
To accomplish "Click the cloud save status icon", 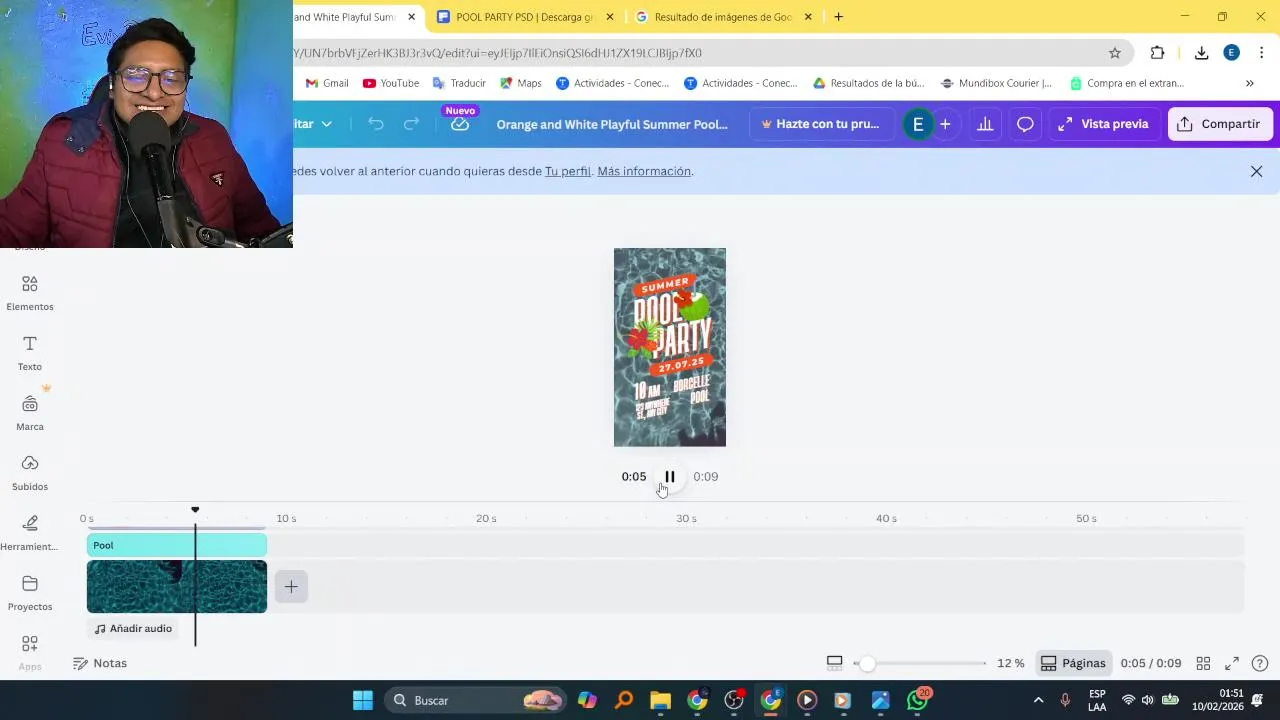I will click(460, 124).
